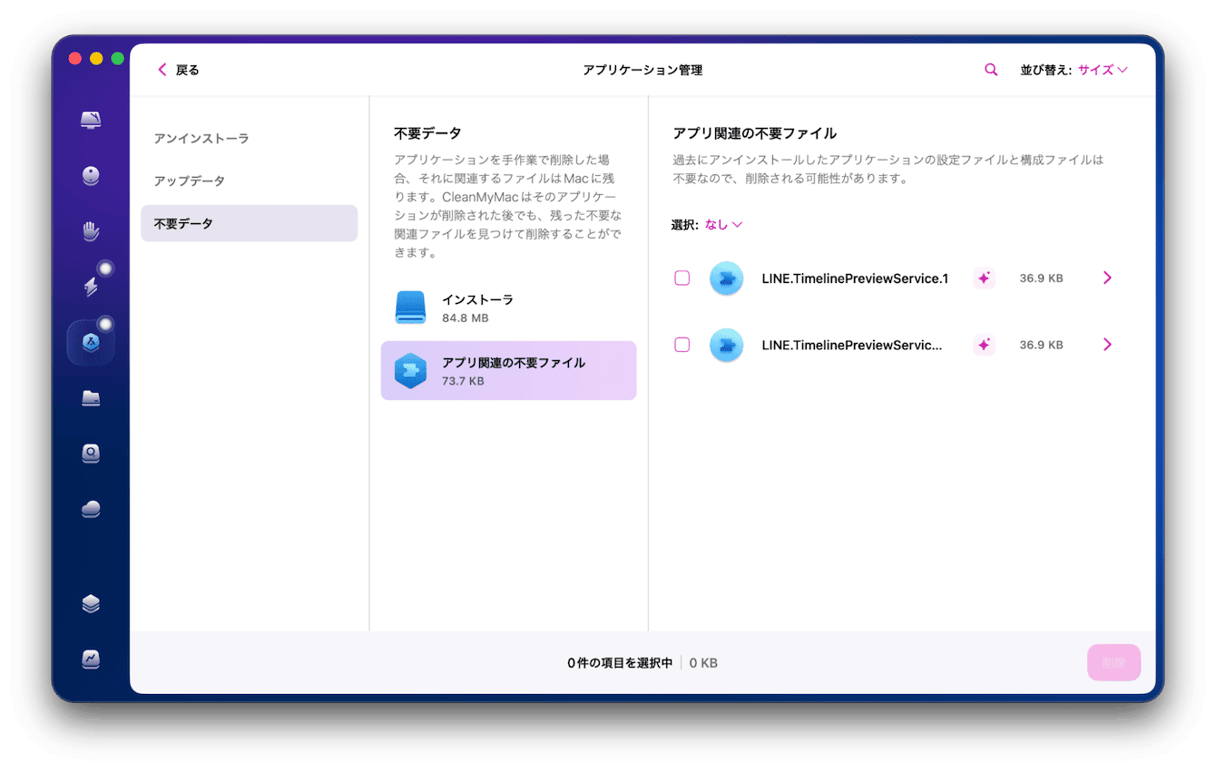1216x771 pixels.
Task: Check the truncated LINE.TimelinePreviewServic... checkbox
Action: [x=682, y=345]
